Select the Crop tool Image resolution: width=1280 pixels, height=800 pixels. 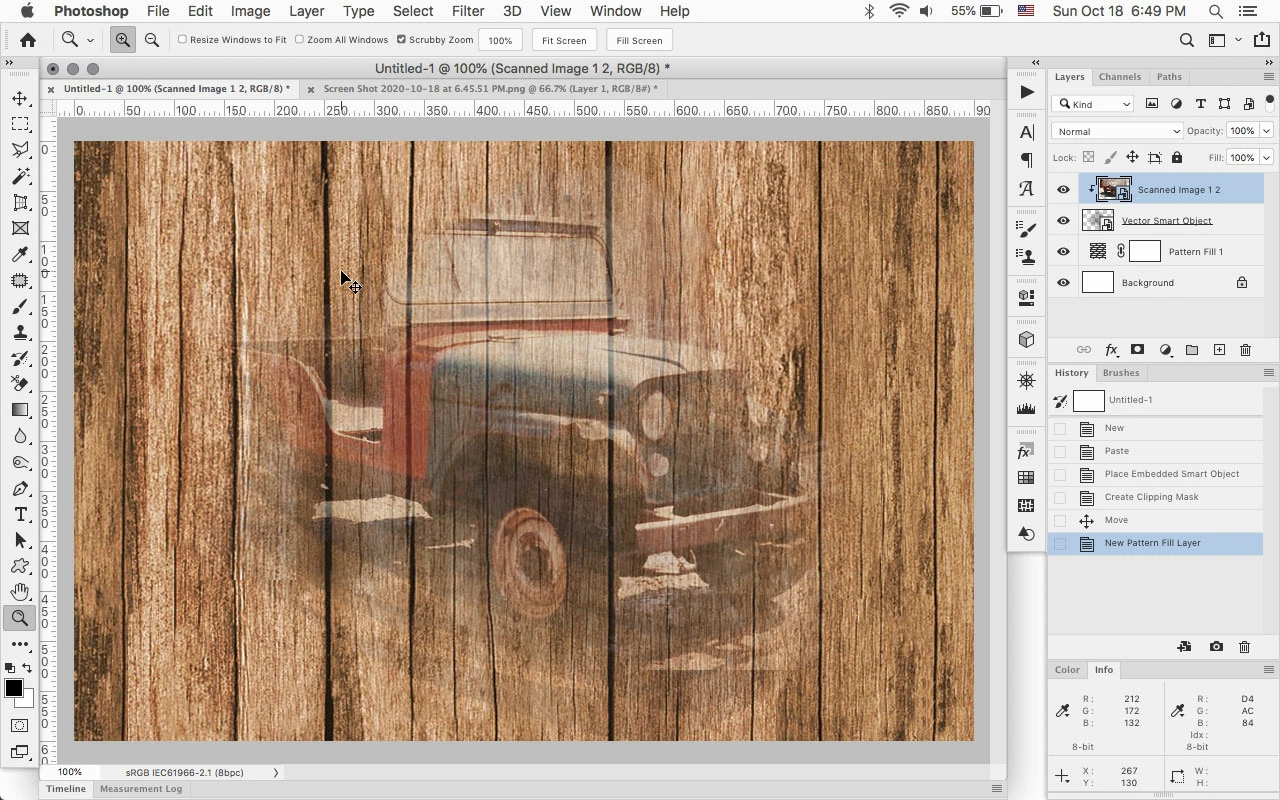click(20, 202)
